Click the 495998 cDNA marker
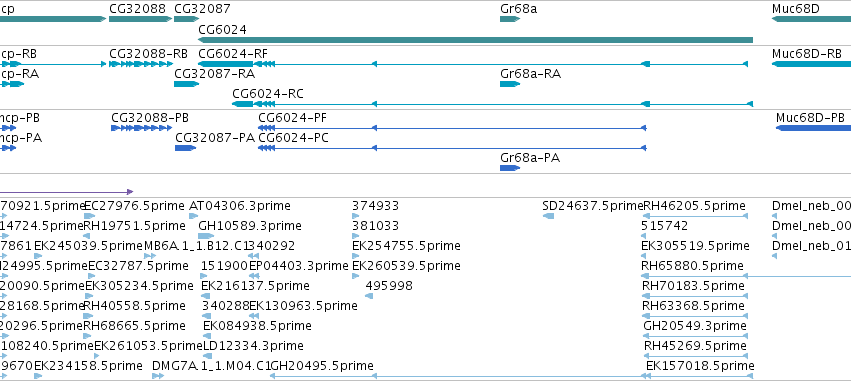851x381 pixels. point(369,296)
